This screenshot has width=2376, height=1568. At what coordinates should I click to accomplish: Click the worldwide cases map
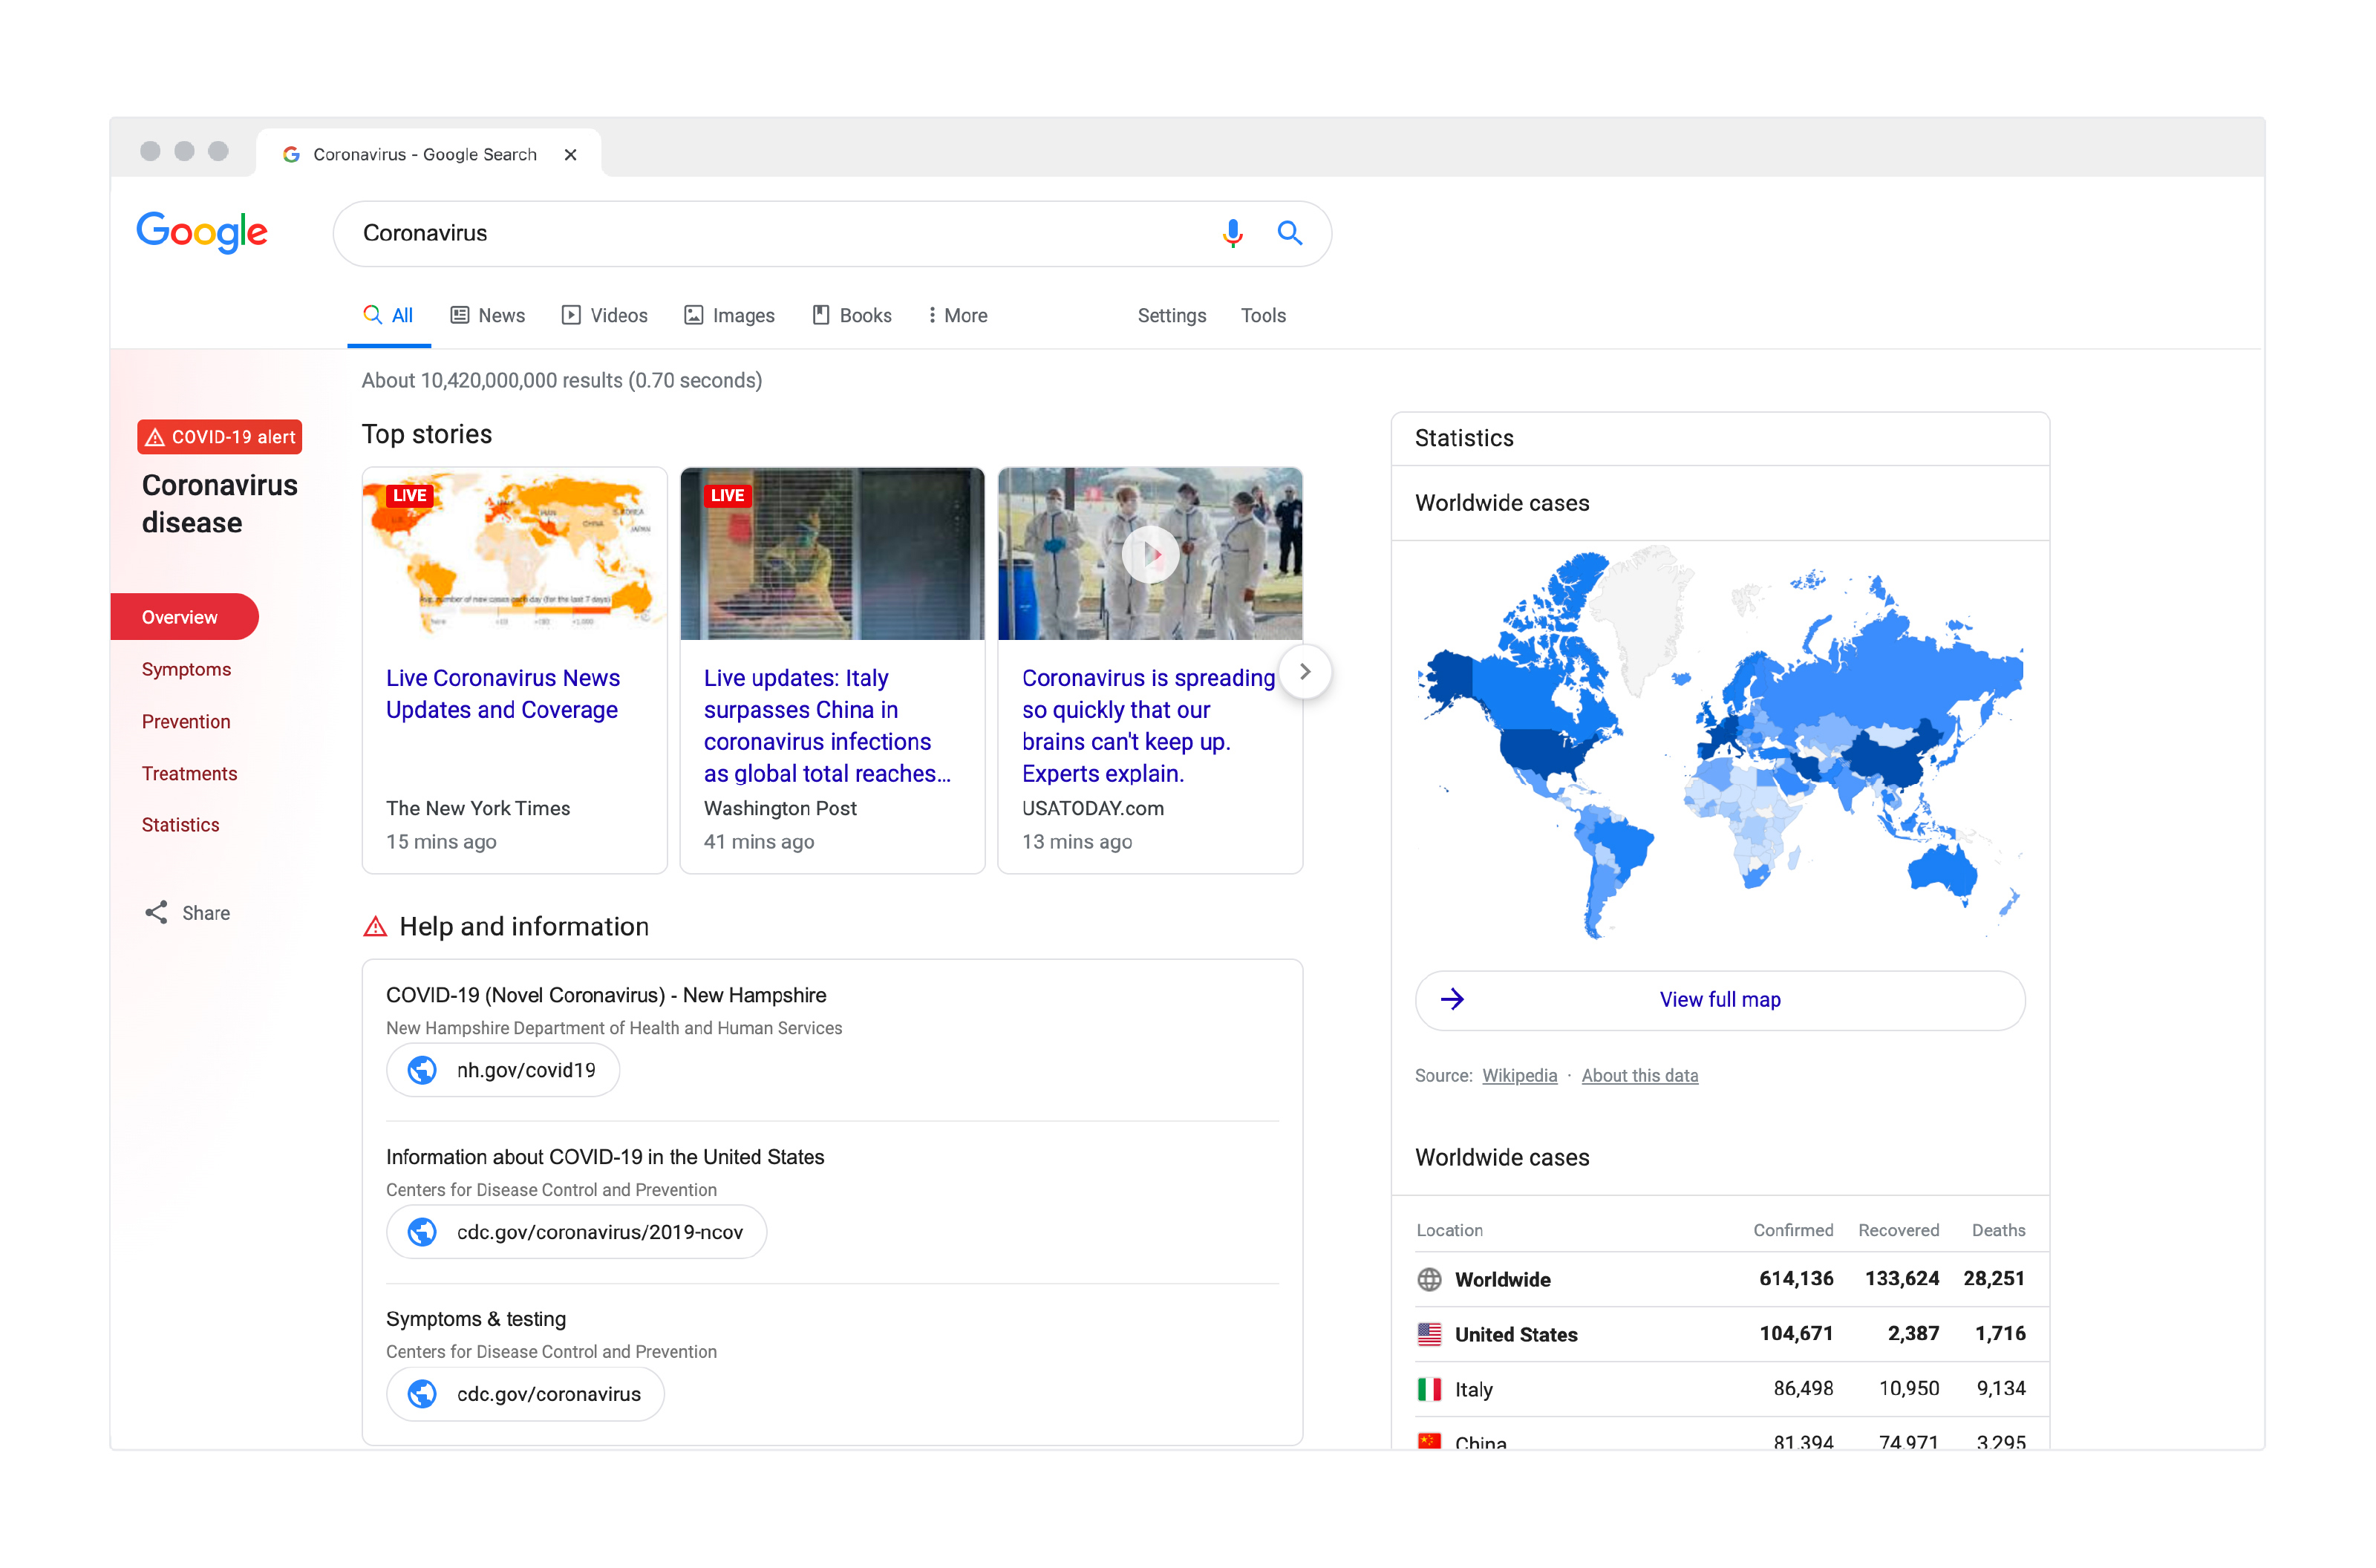coord(1719,745)
